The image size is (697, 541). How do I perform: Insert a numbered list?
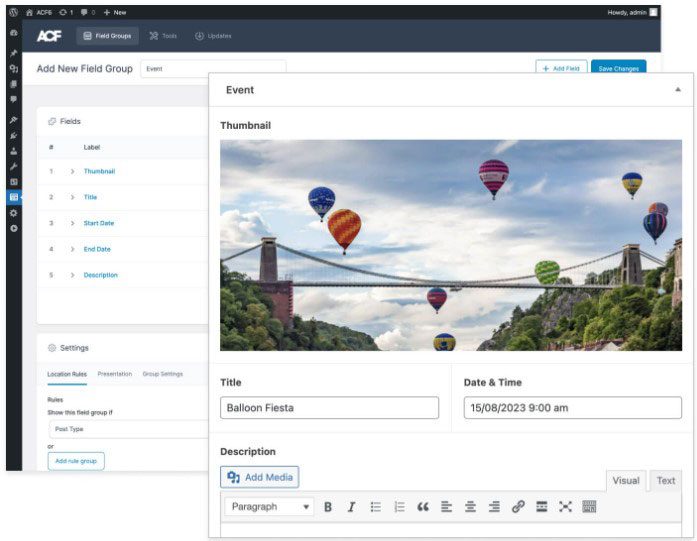[399, 507]
